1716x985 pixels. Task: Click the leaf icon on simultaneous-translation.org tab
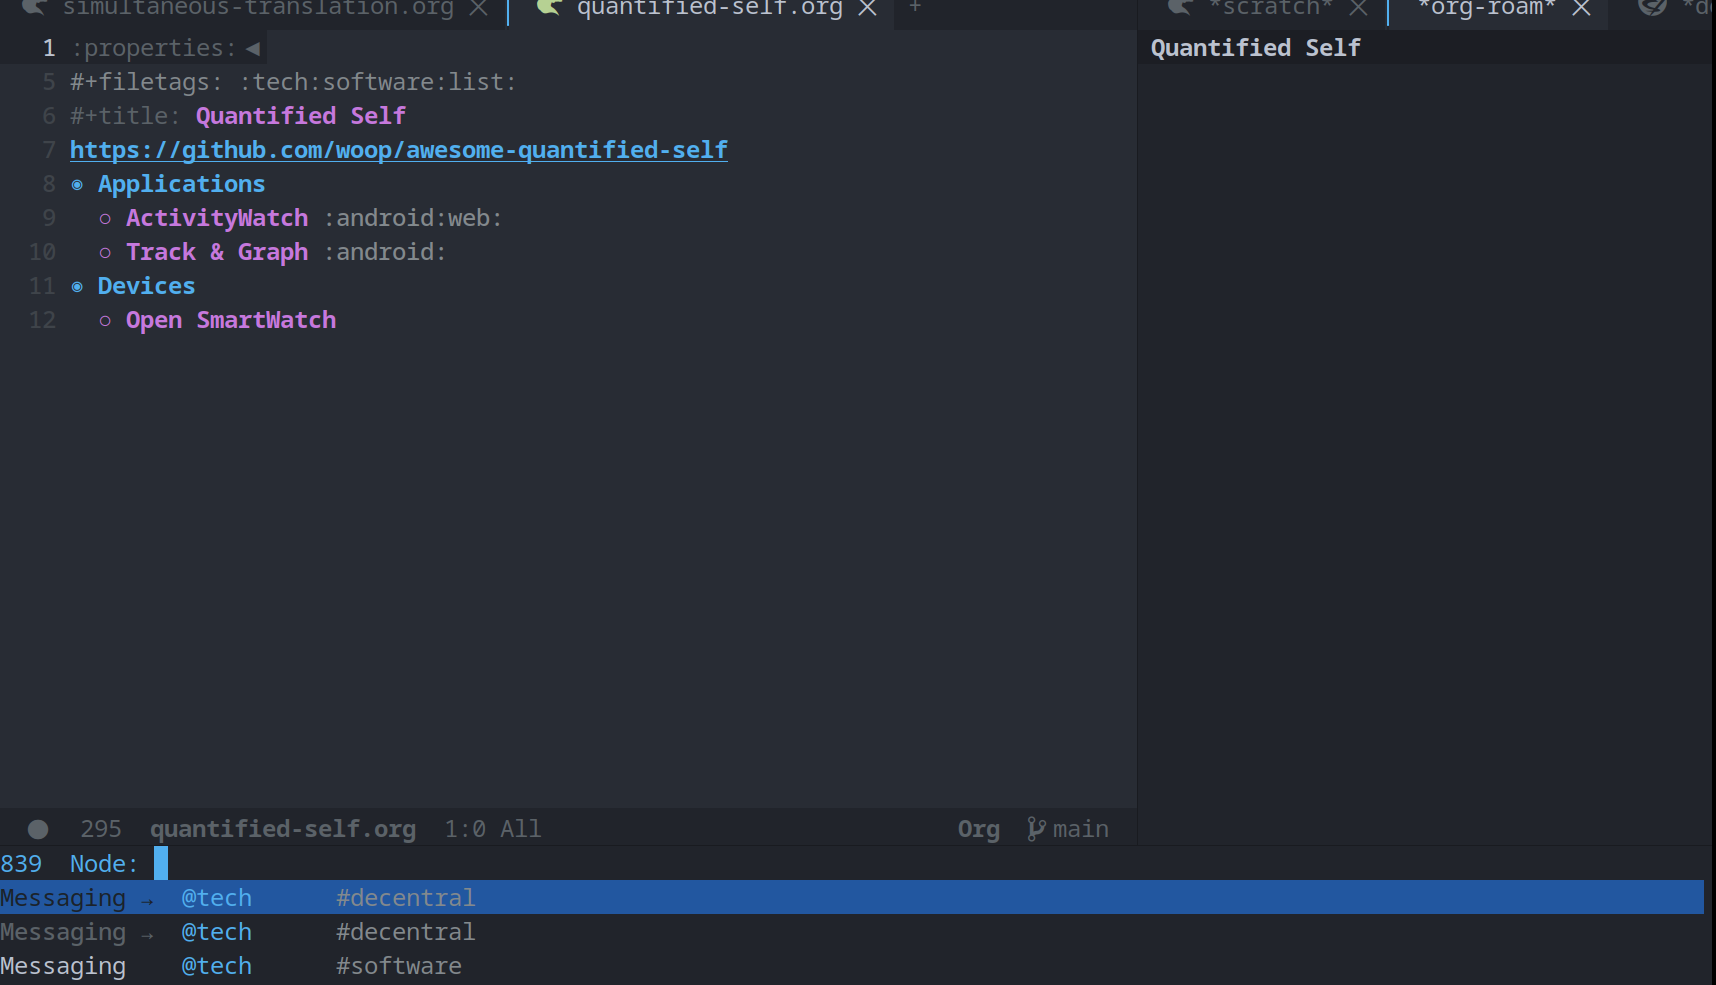[x=34, y=9]
